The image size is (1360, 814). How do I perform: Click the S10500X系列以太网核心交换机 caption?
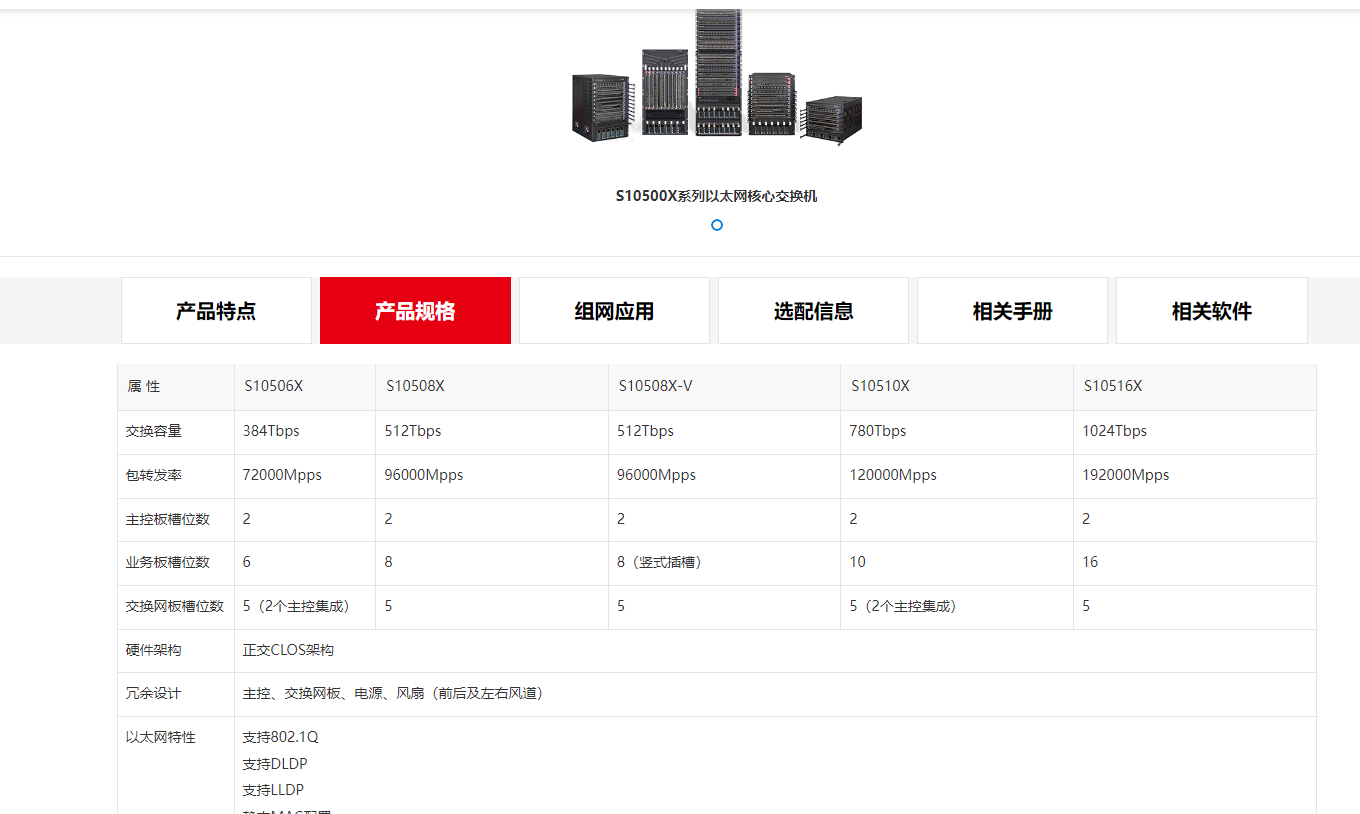pyautogui.click(x=717, y=196)
